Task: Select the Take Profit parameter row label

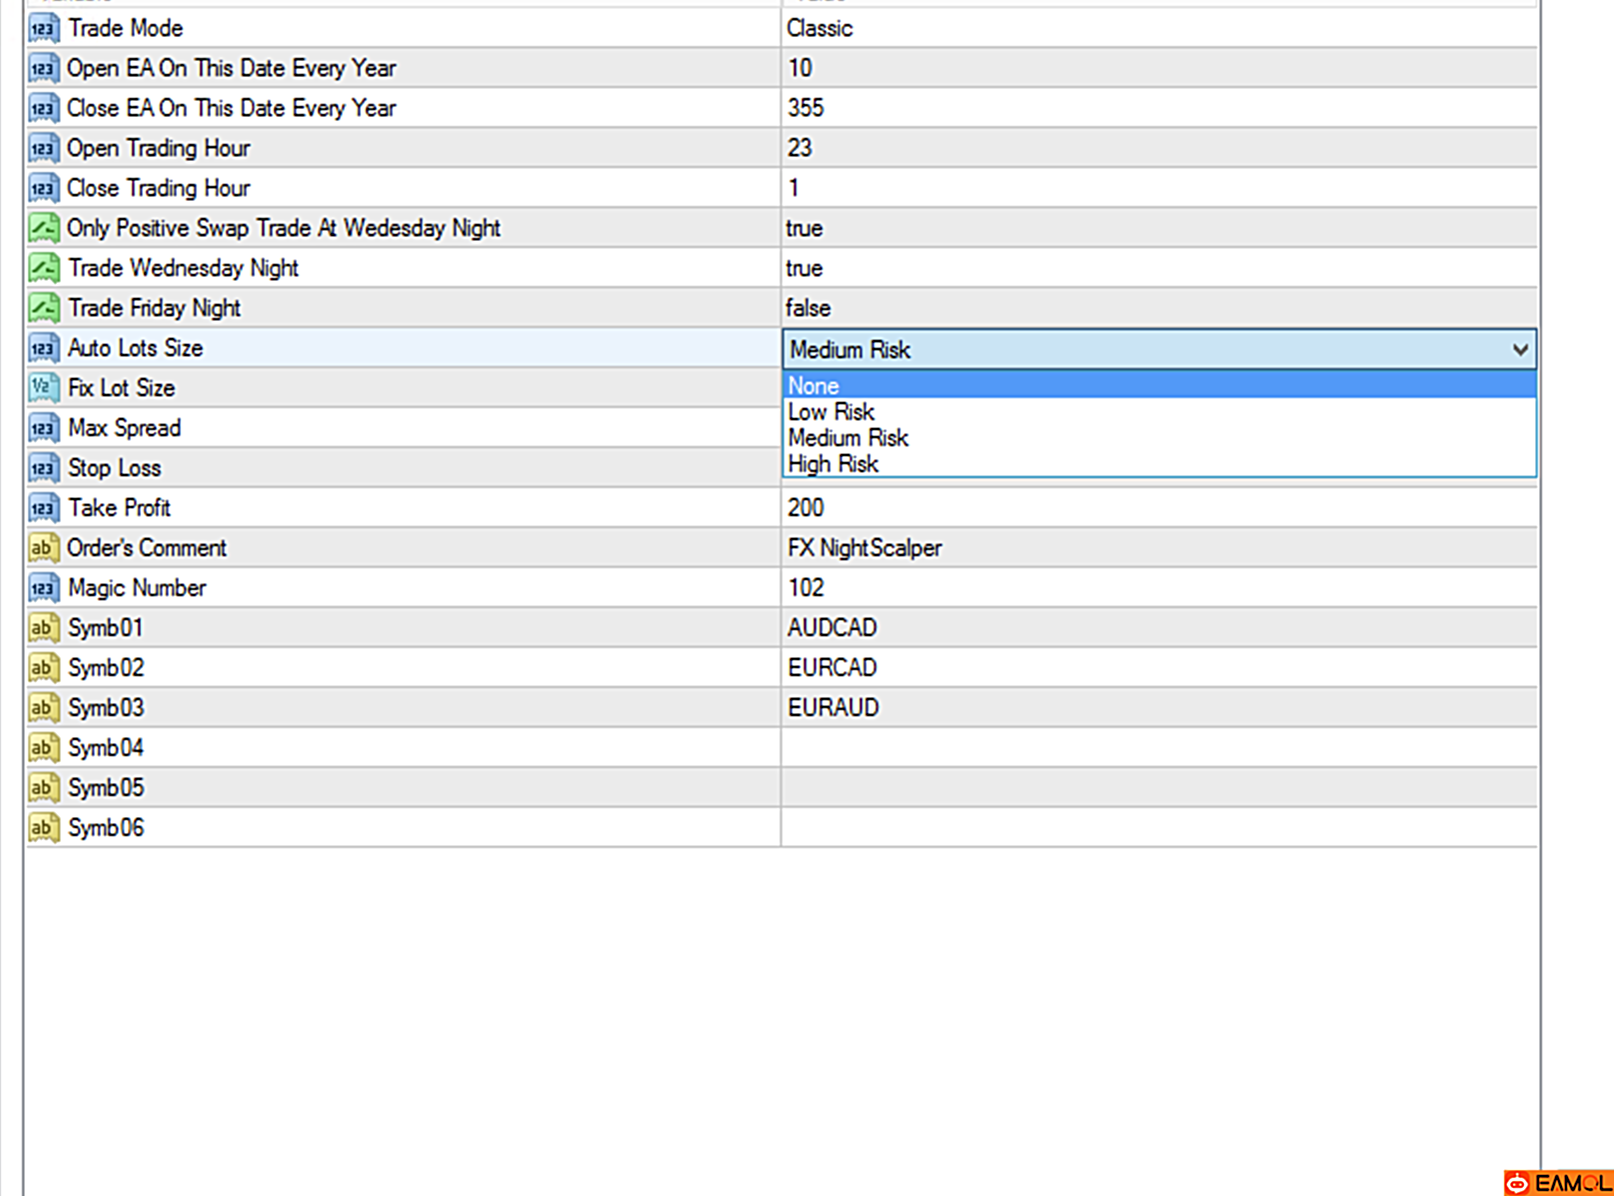Action: (x=119, y=508)
